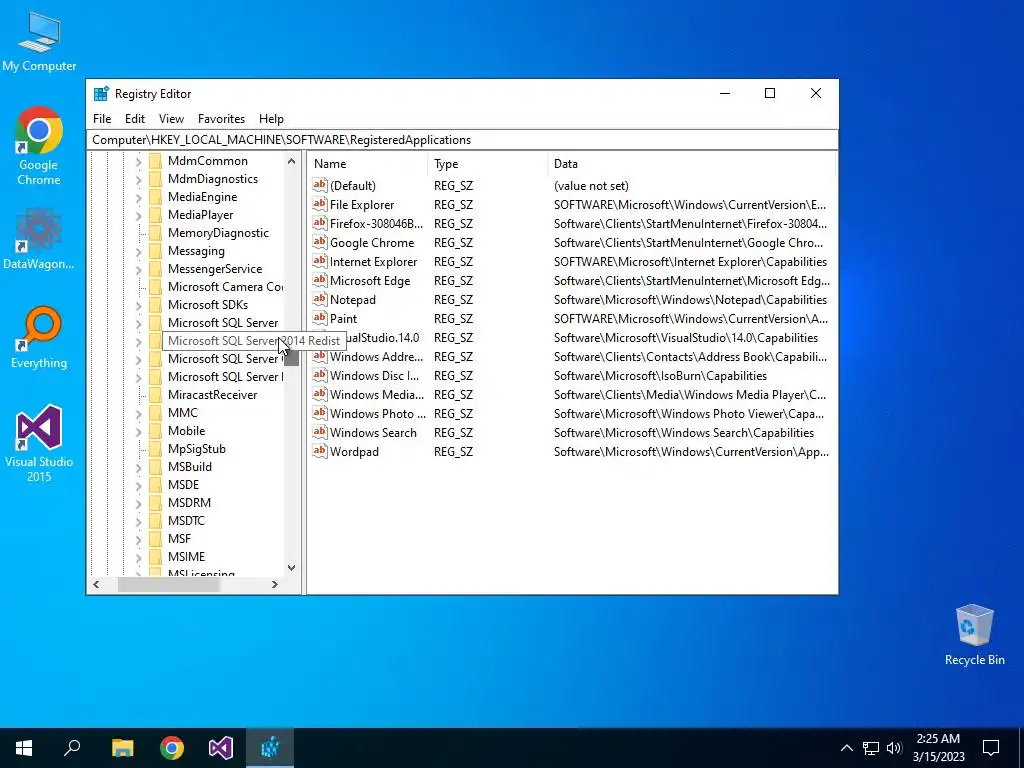Screen dimensions: 1024x768
Task: Switch to Visual Studio in the taskbar
Action: (221, 748)
